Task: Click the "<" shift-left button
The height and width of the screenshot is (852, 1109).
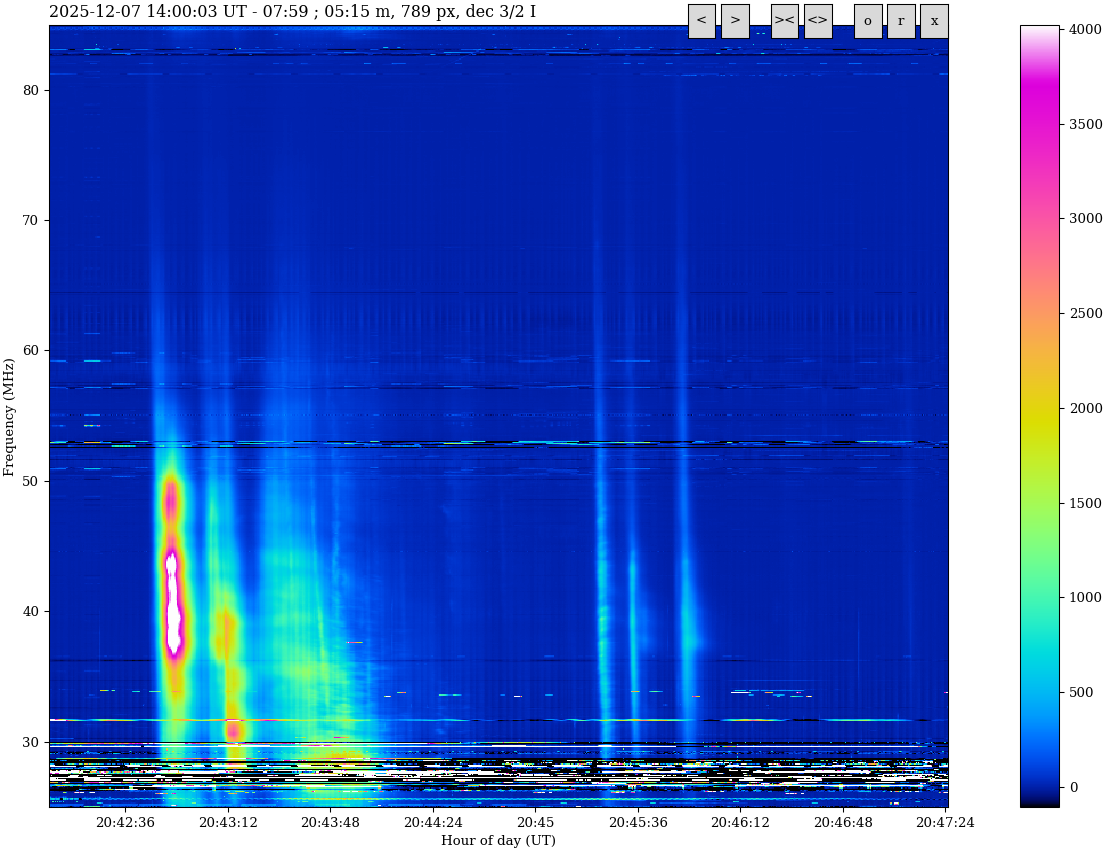Action: 701,21
